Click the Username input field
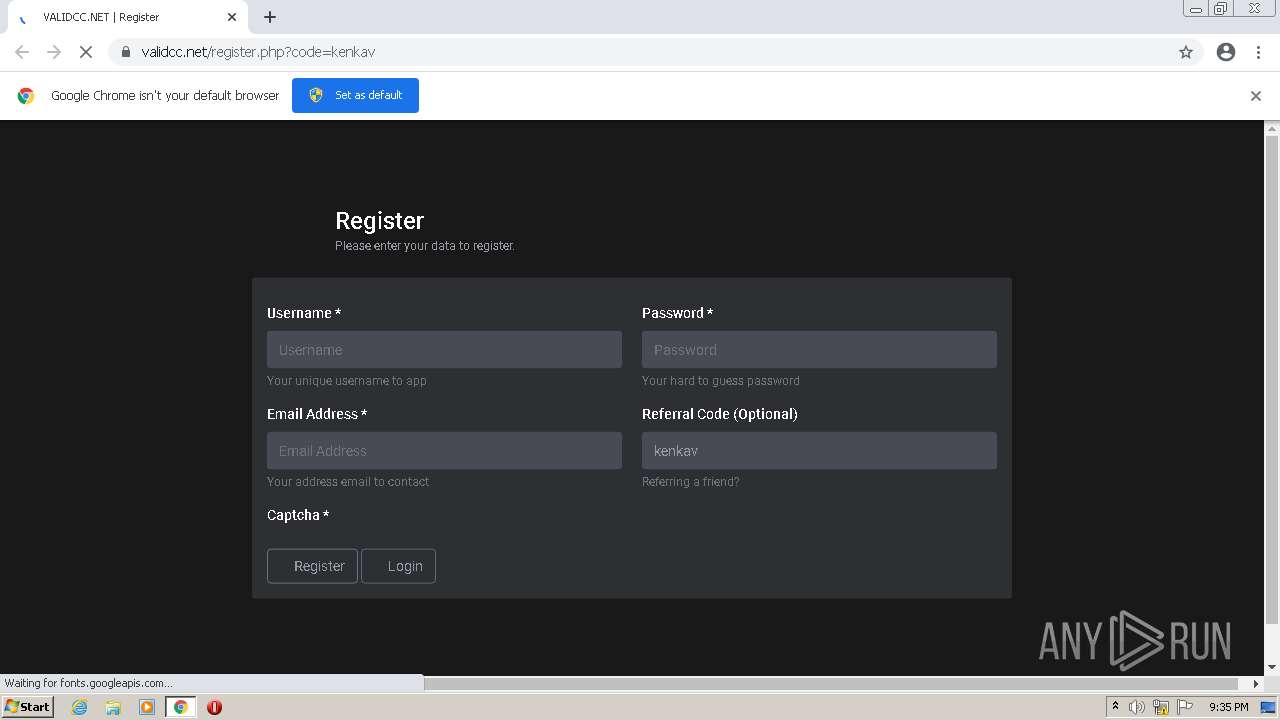The image size is (1280, 720). coord(444,350)
